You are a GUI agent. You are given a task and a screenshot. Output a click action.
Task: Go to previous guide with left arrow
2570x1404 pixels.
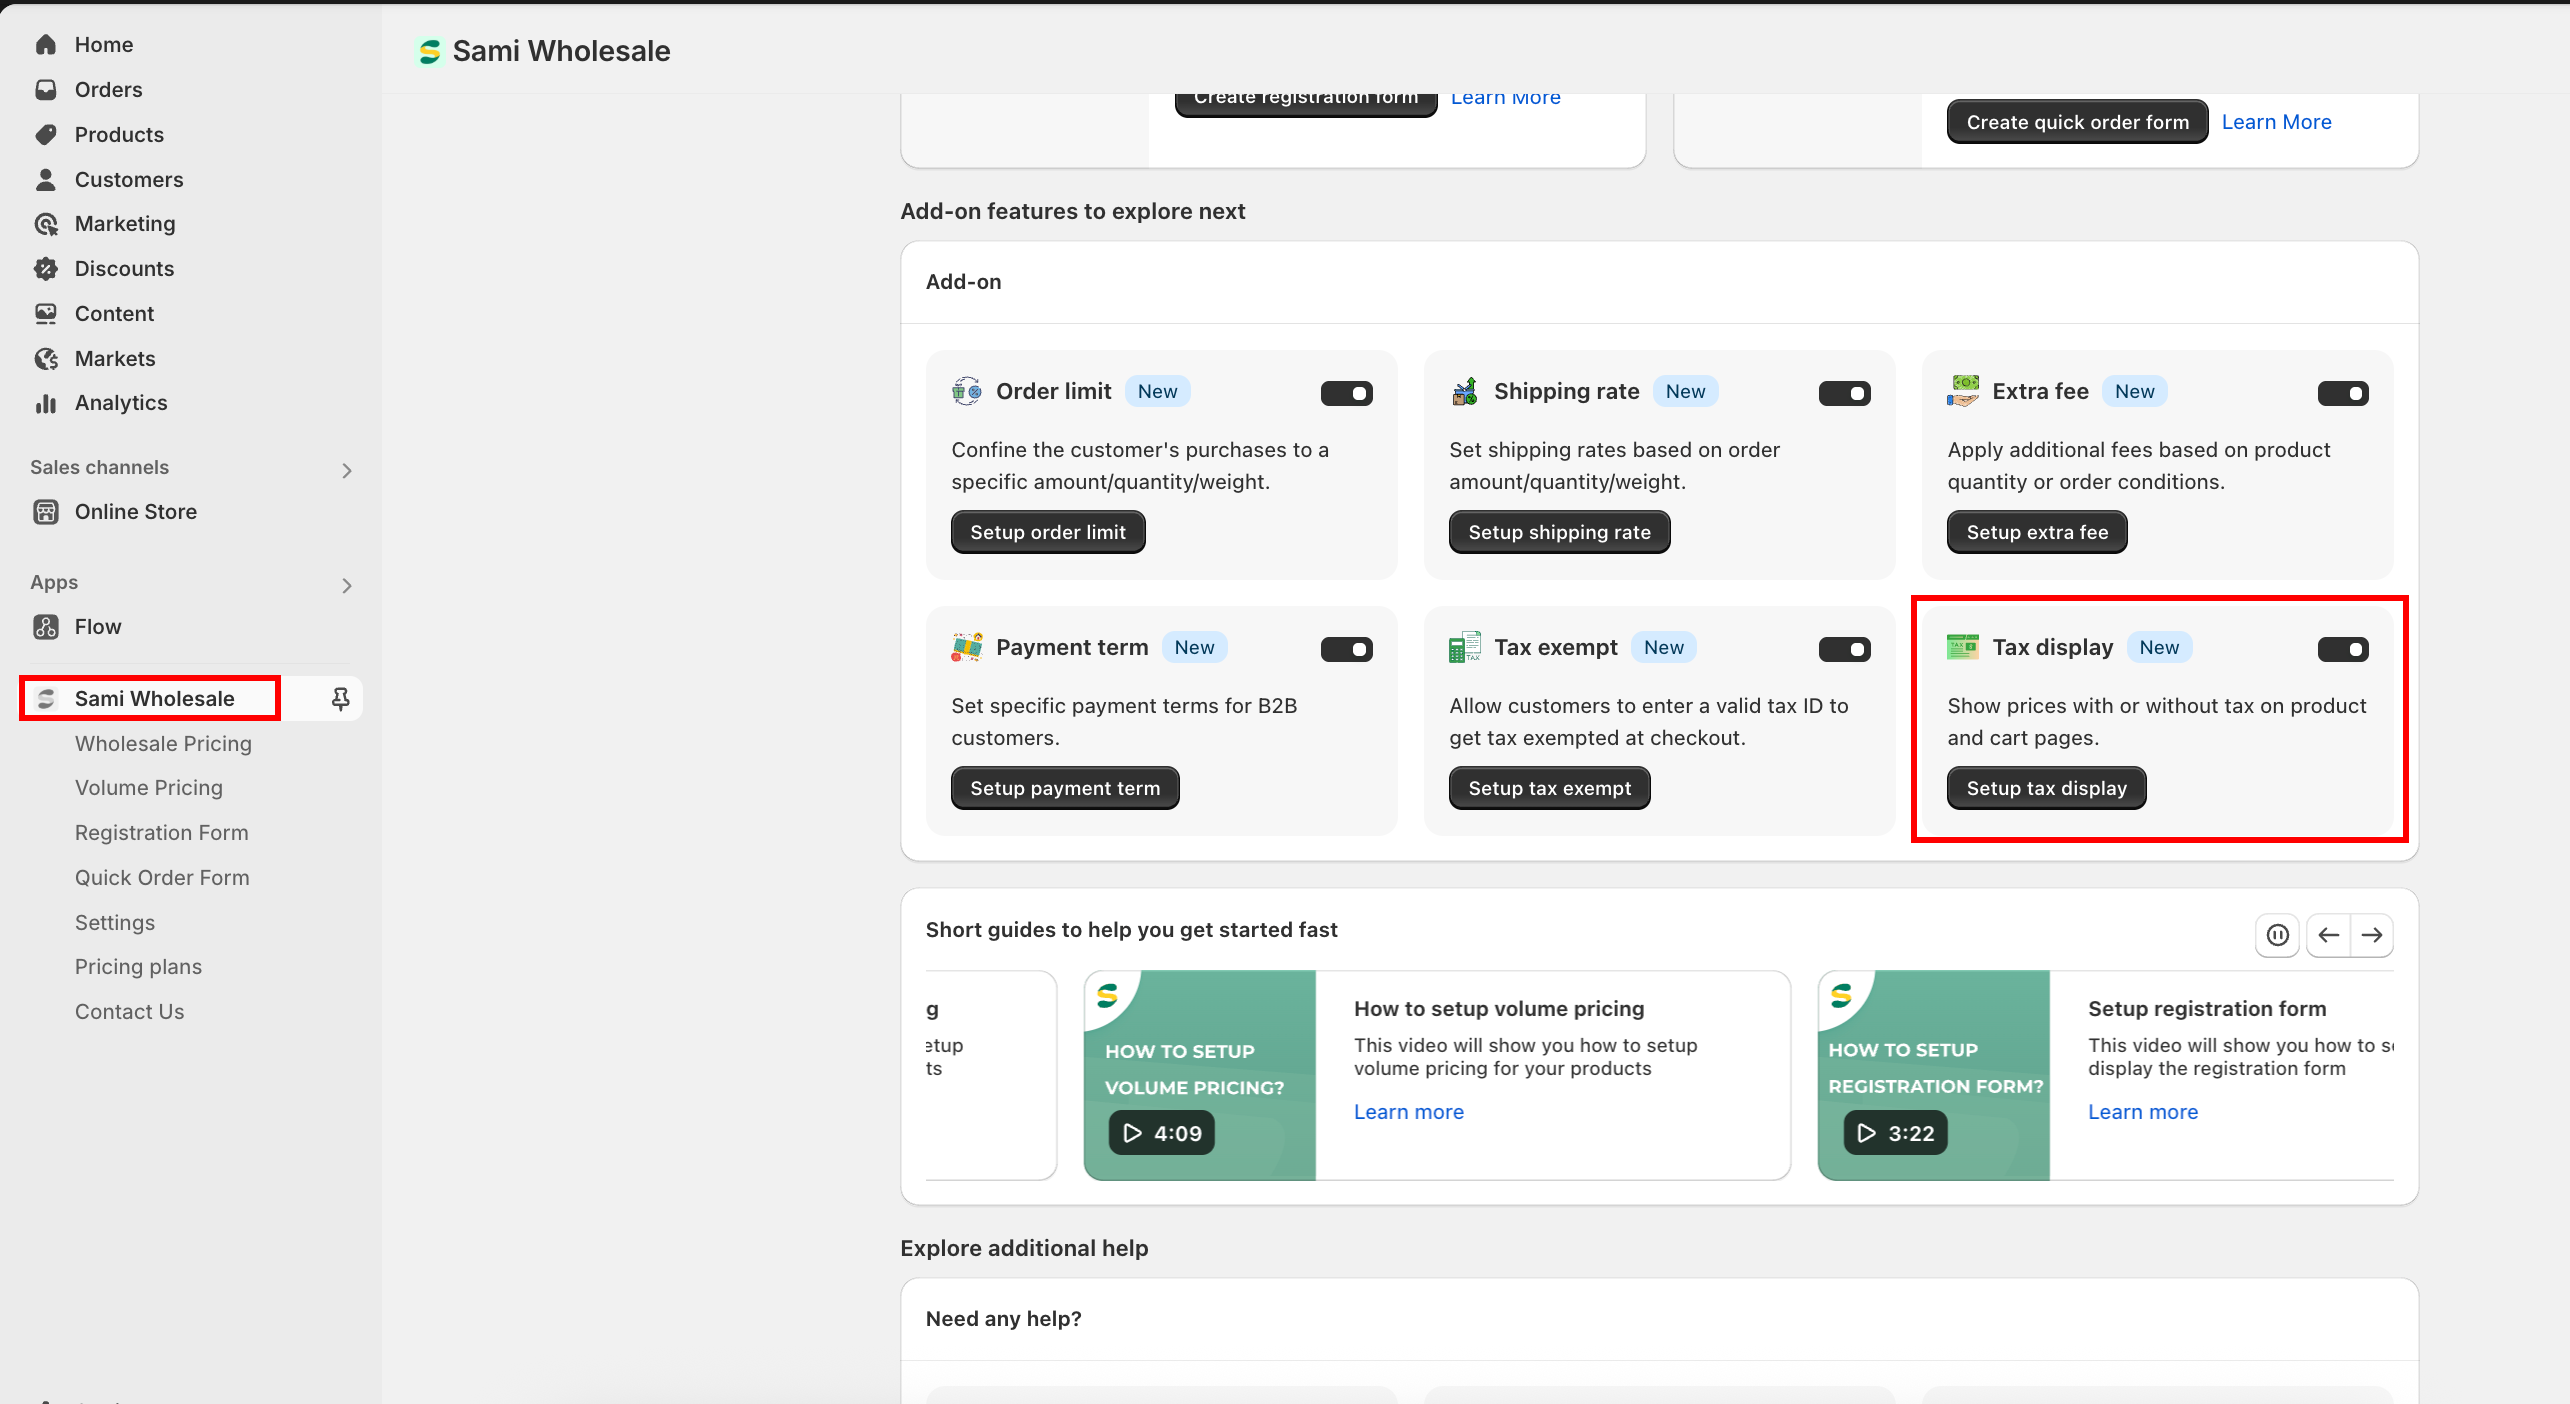(x=2328, y=935)
